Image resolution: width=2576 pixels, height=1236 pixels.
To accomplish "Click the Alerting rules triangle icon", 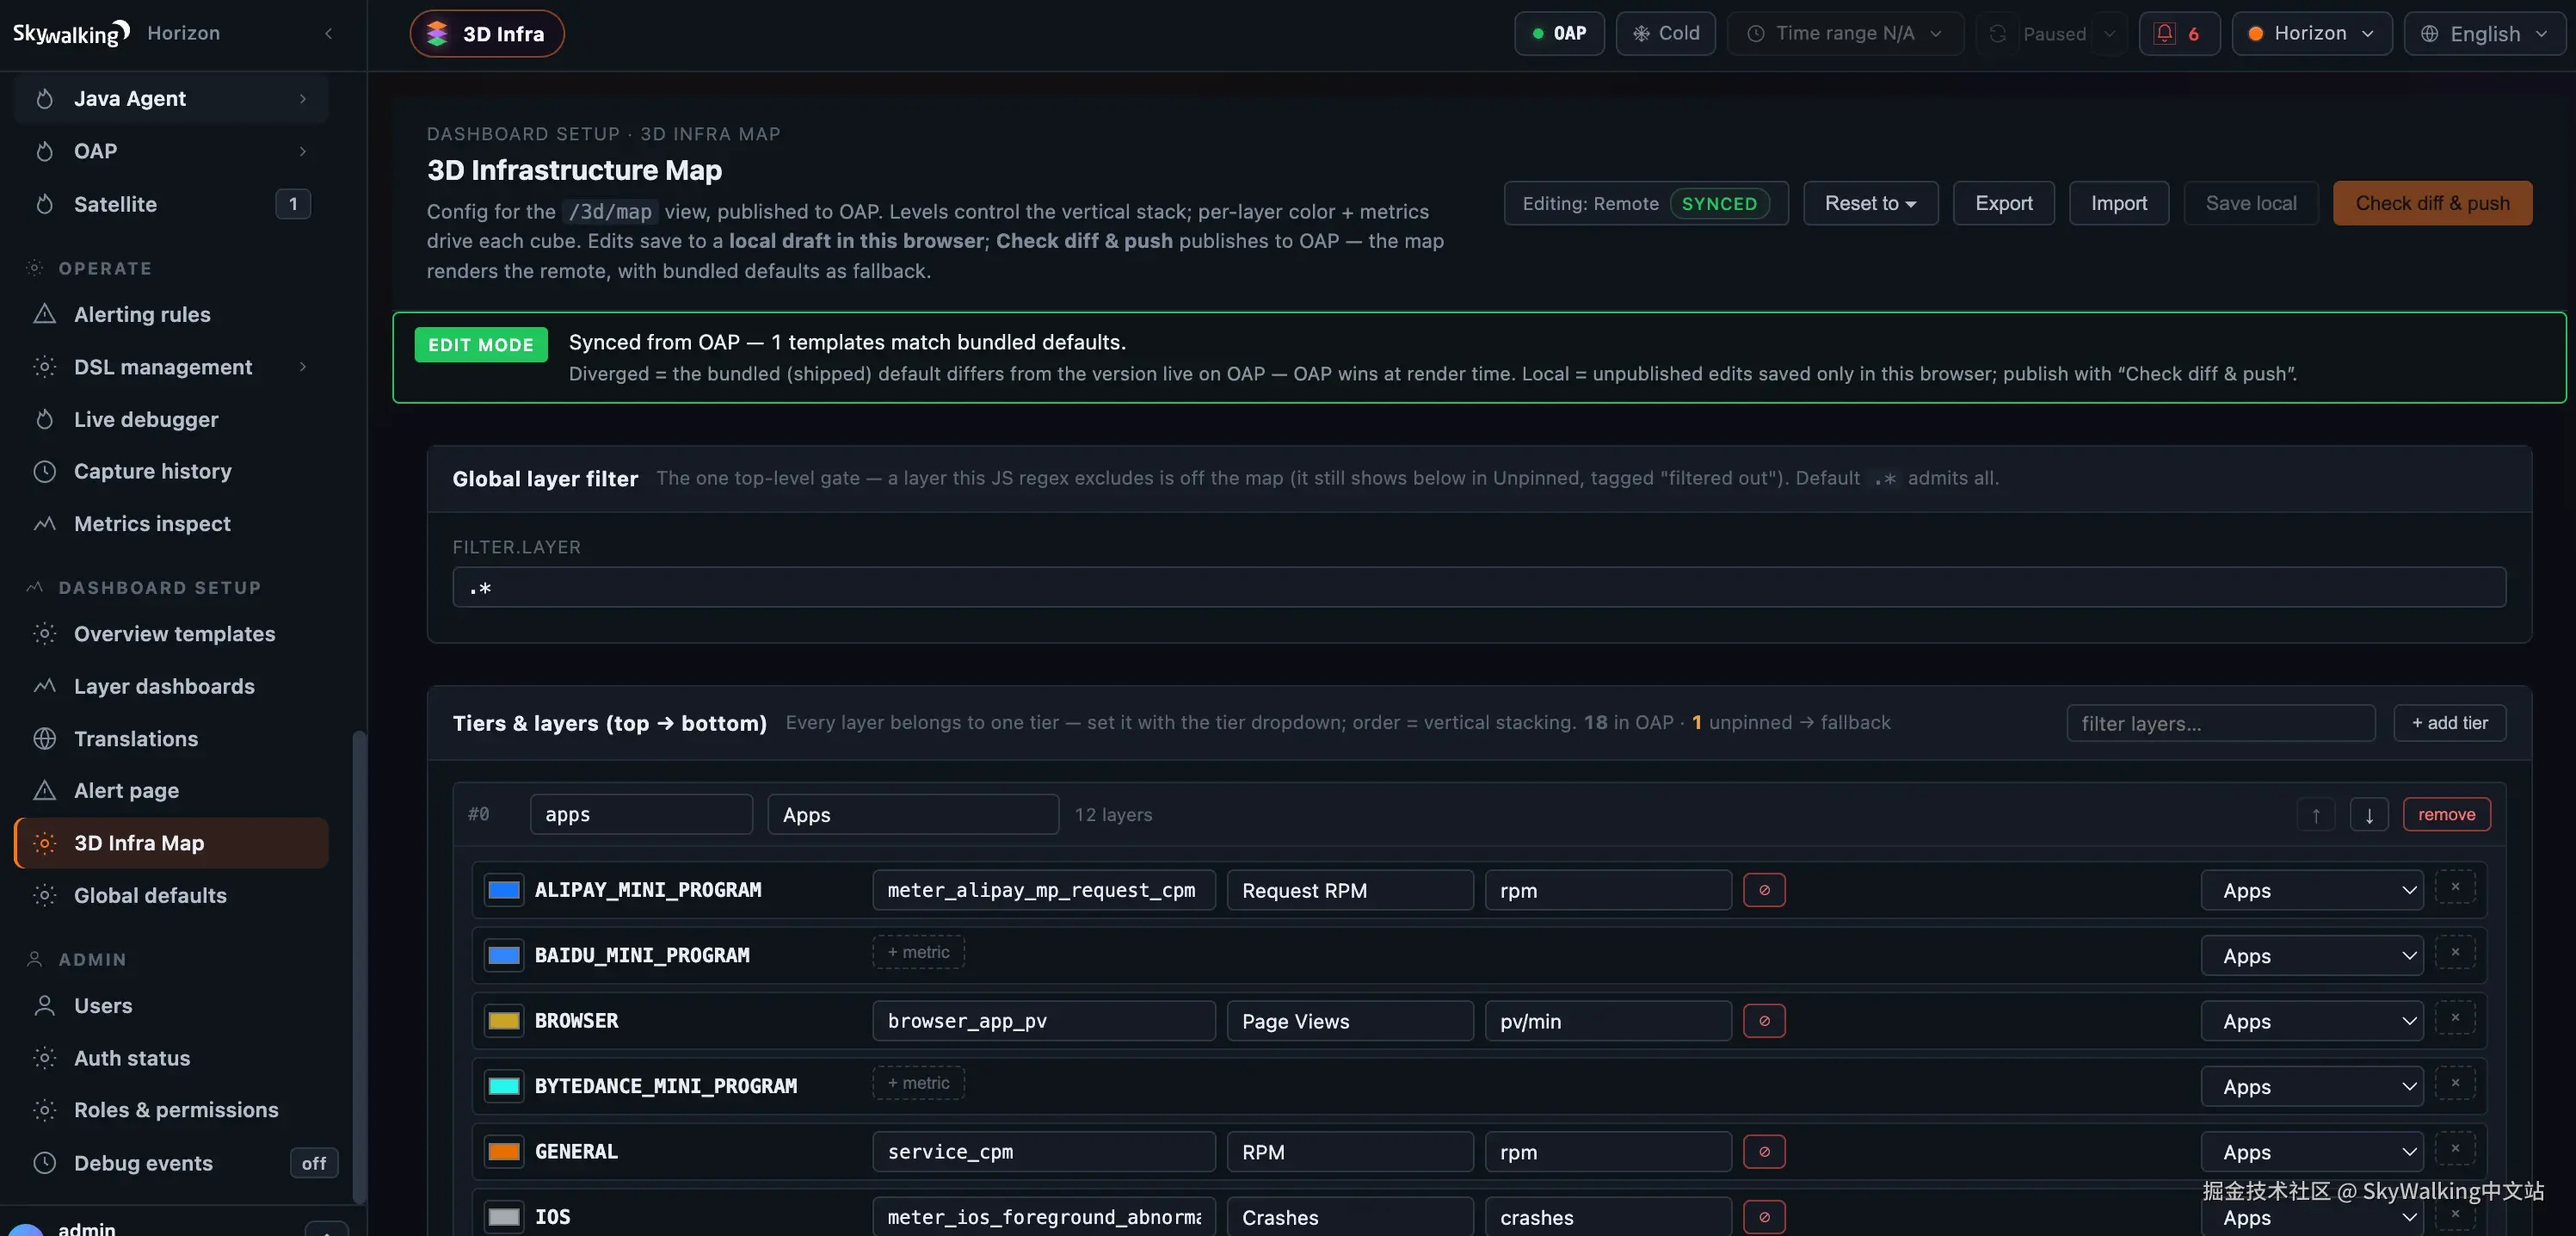I will tap(44, 314).
